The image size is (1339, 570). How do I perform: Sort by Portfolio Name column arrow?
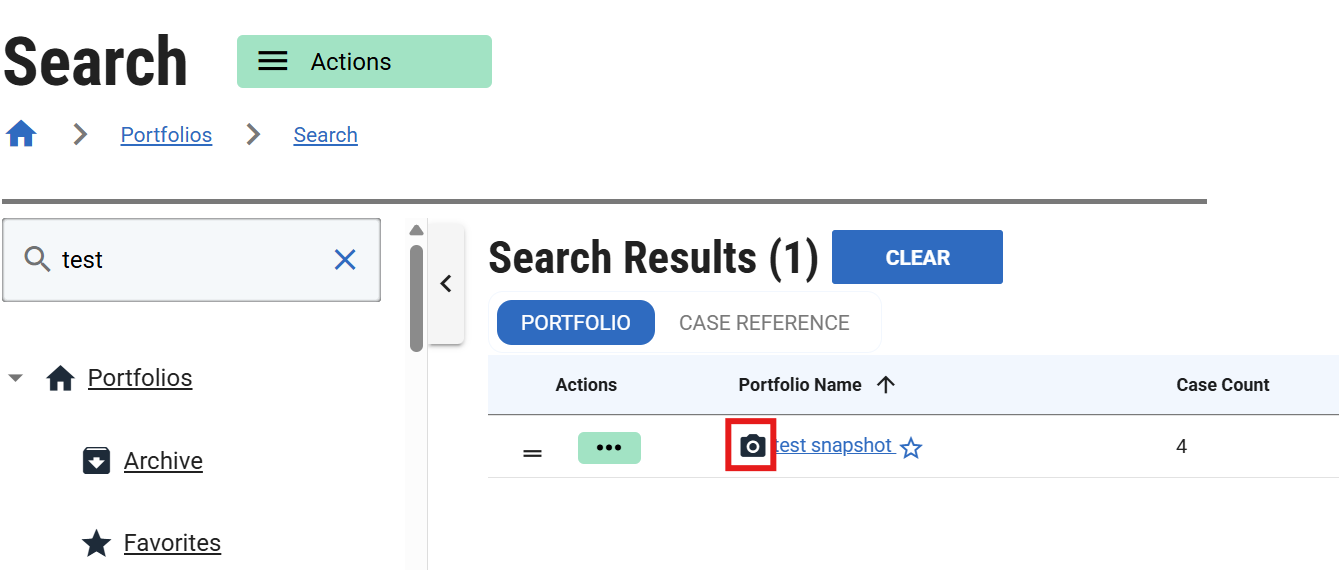(885, 385)
